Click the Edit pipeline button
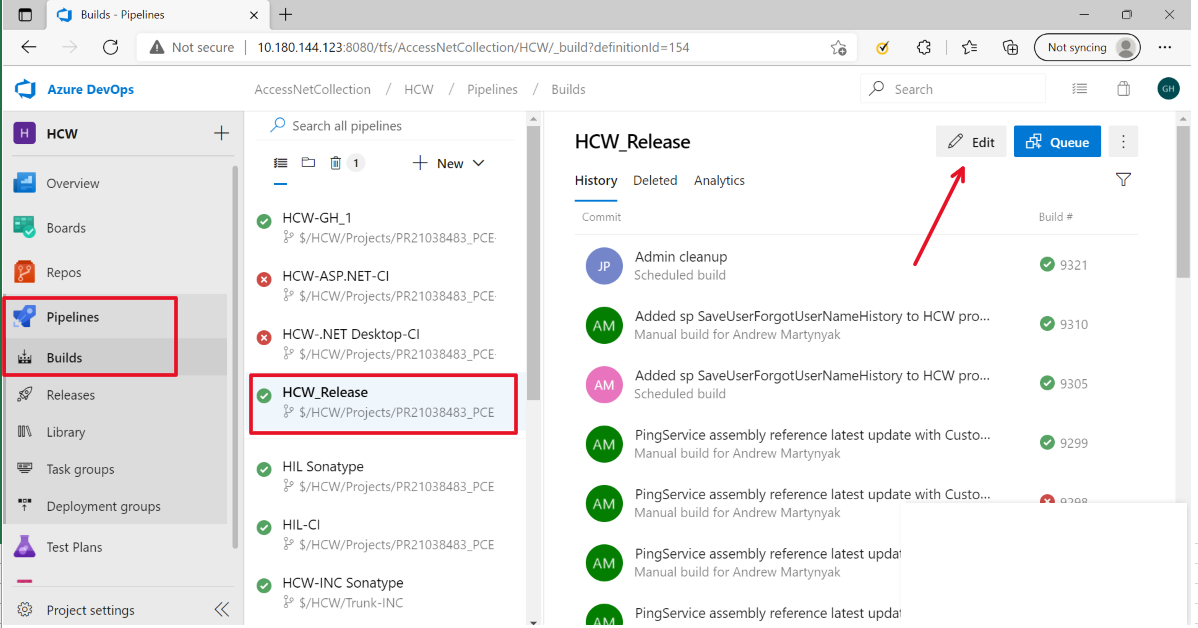The image size is (1198, 628). pyautogui.click(x=971, y=142)
